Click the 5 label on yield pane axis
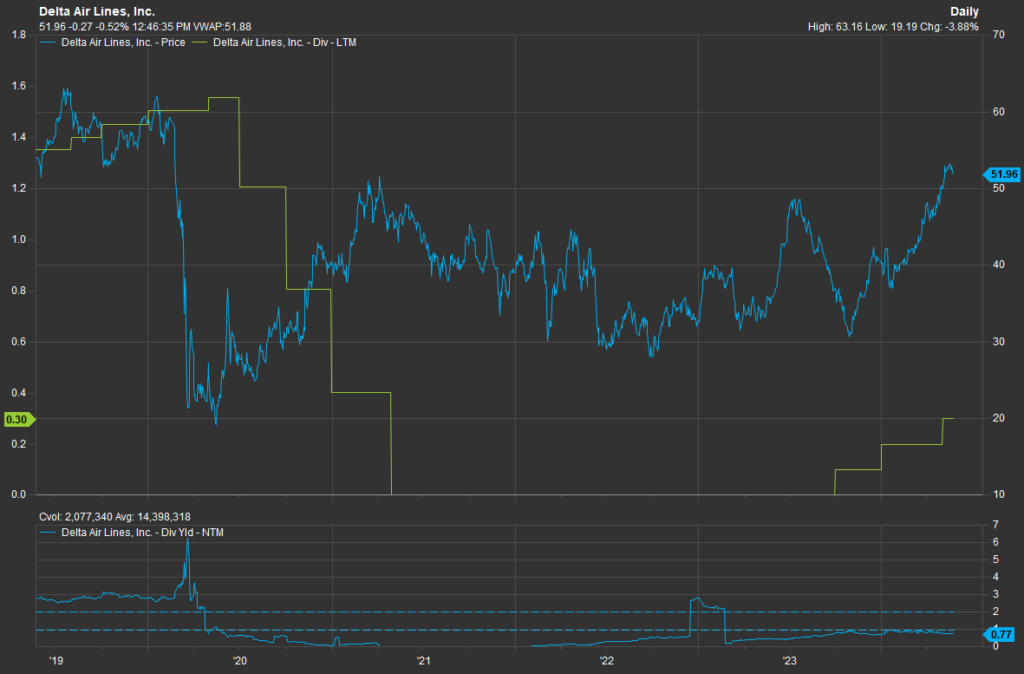This screenshot has height=674, width=1024. pos(995,560)
